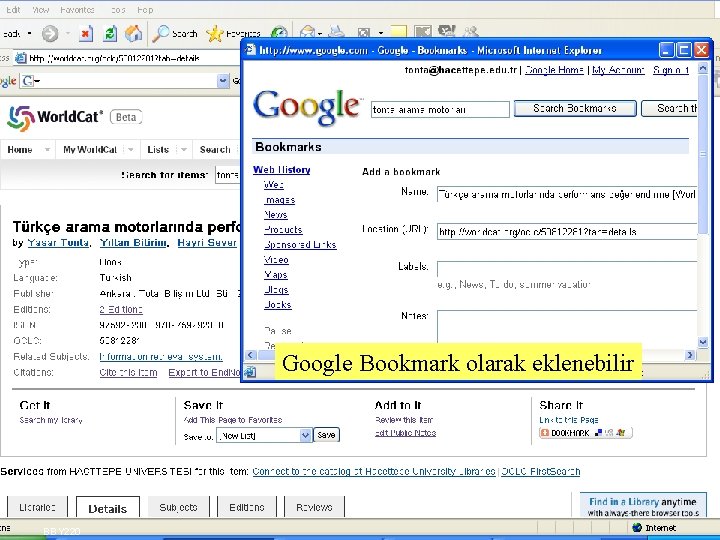This screenshot has width=720, height=540.
Task: Click the OCLC FirstSearch link
Action: point(540,472)
